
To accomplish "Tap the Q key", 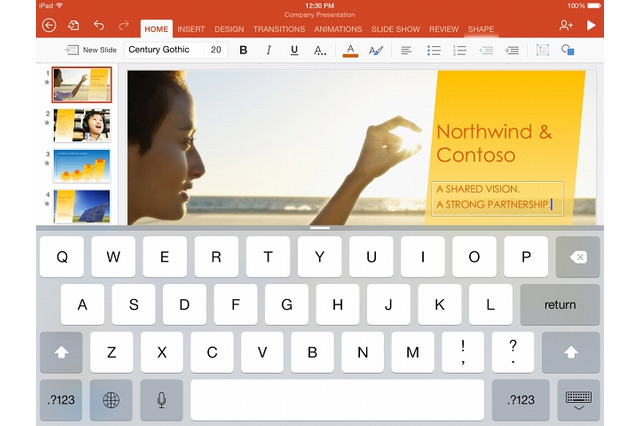I will point(62,257).
